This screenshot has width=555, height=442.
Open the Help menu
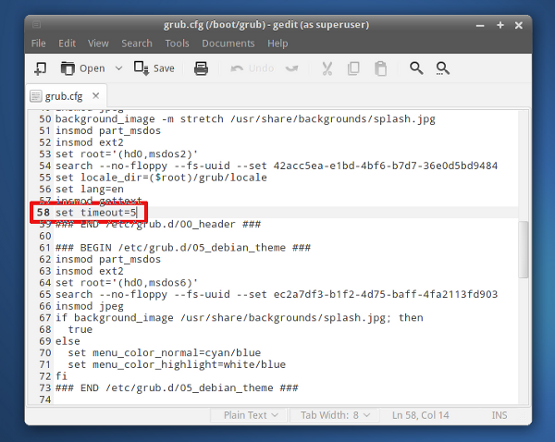[278, 44]
